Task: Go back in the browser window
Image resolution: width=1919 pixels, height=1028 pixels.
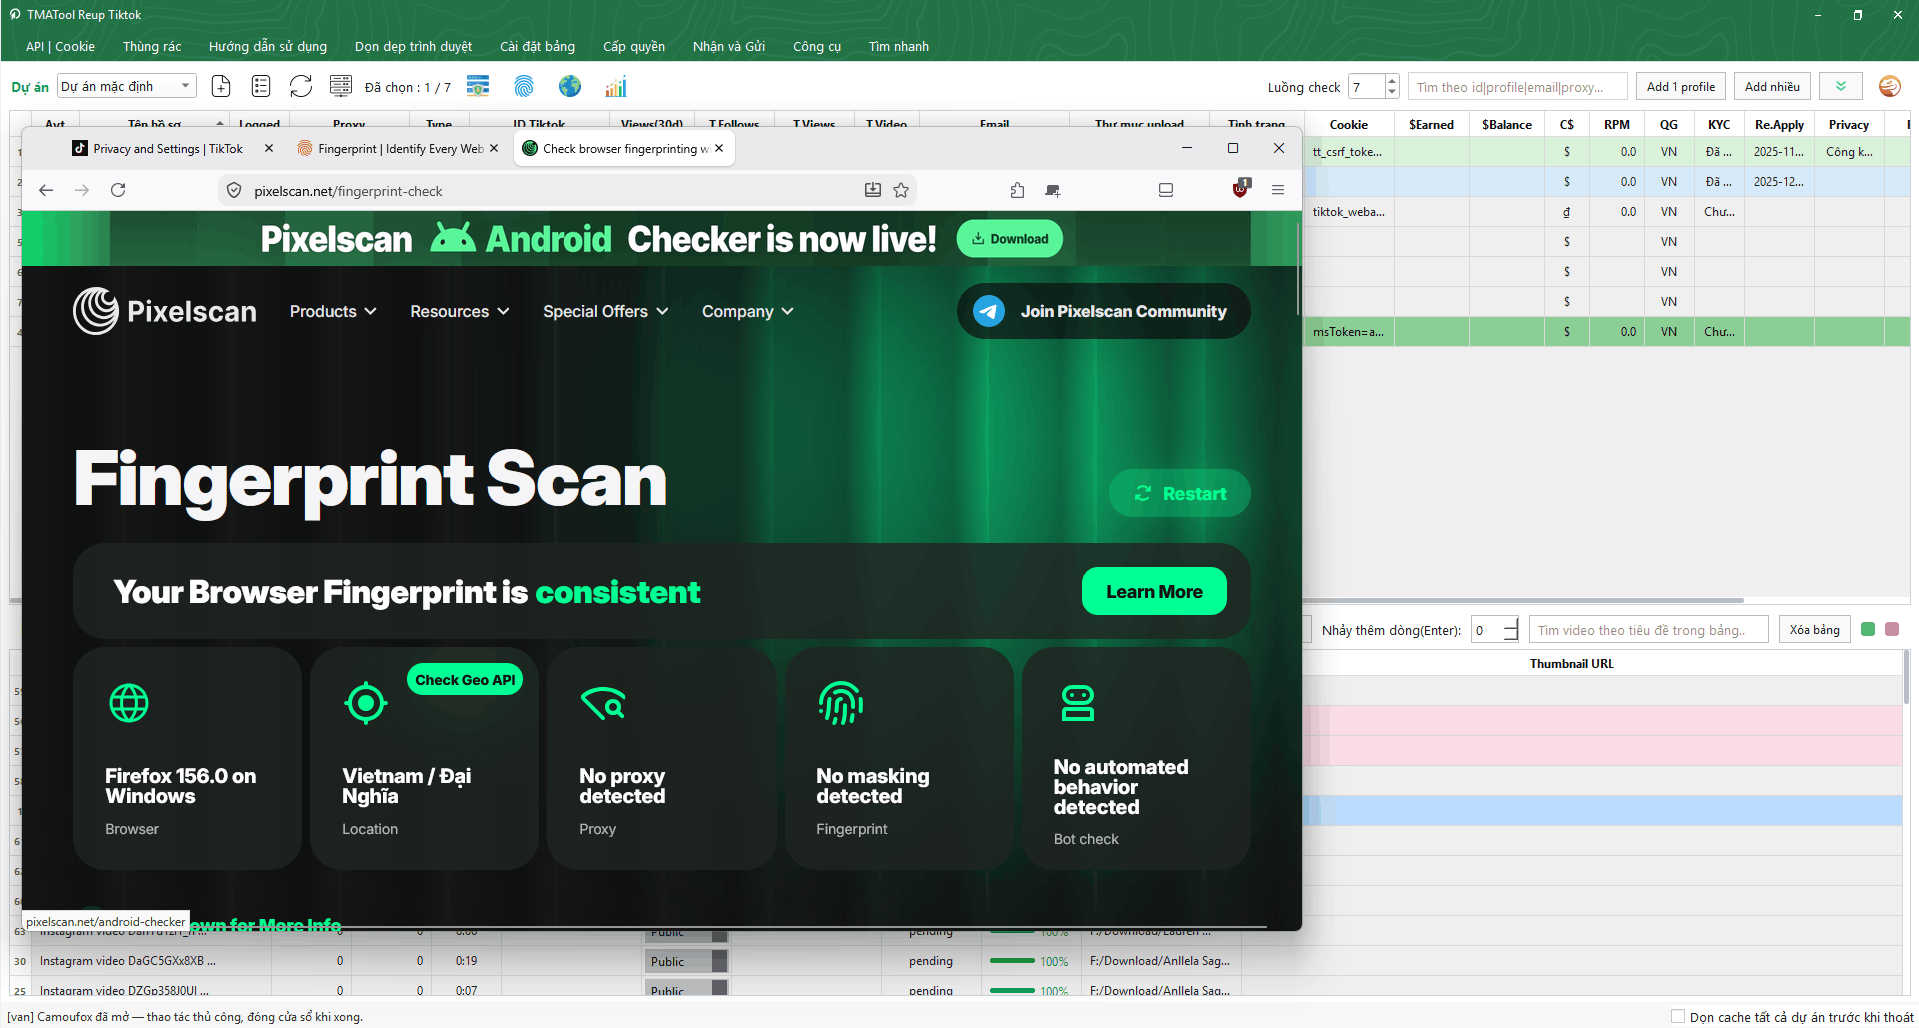Action: click(x=46, y=190)
